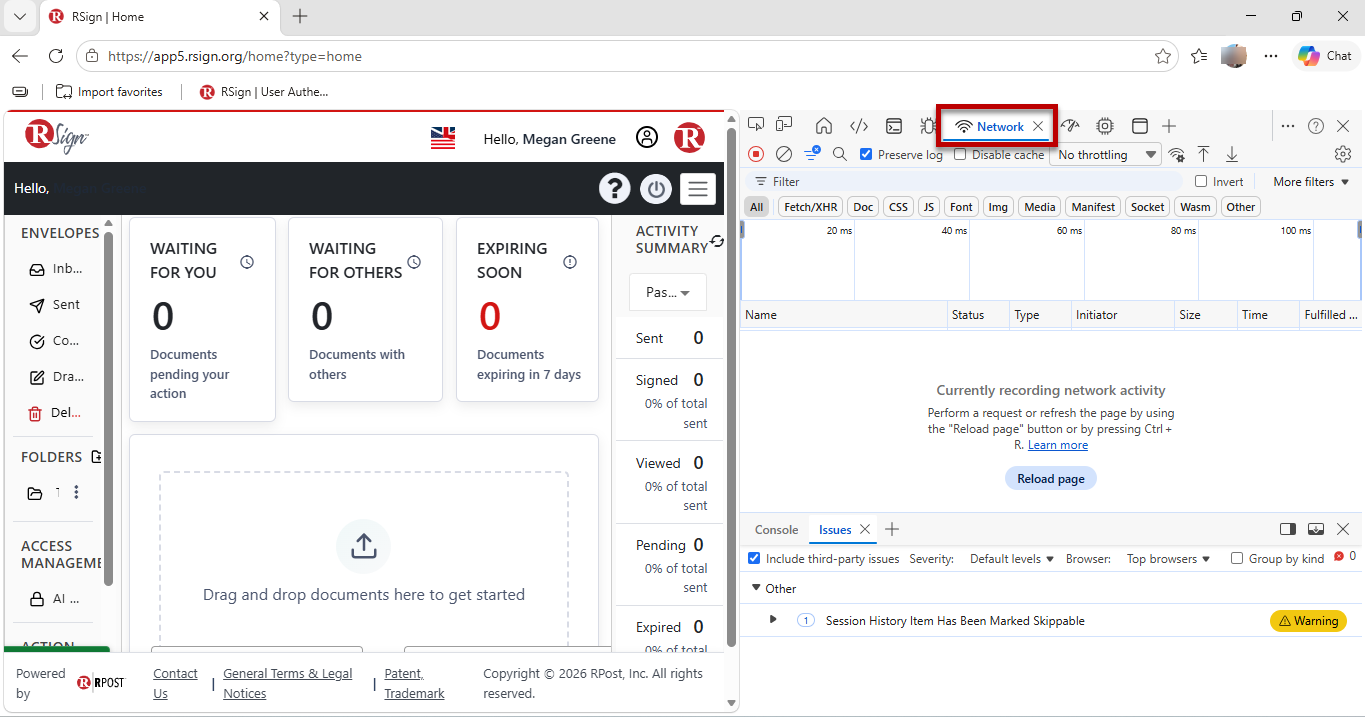The width and height of the screenshot is (1365, 717).
Task: Open the DevTools Welcome home tool
Action: pyautogui.click(x=824, y=126)
